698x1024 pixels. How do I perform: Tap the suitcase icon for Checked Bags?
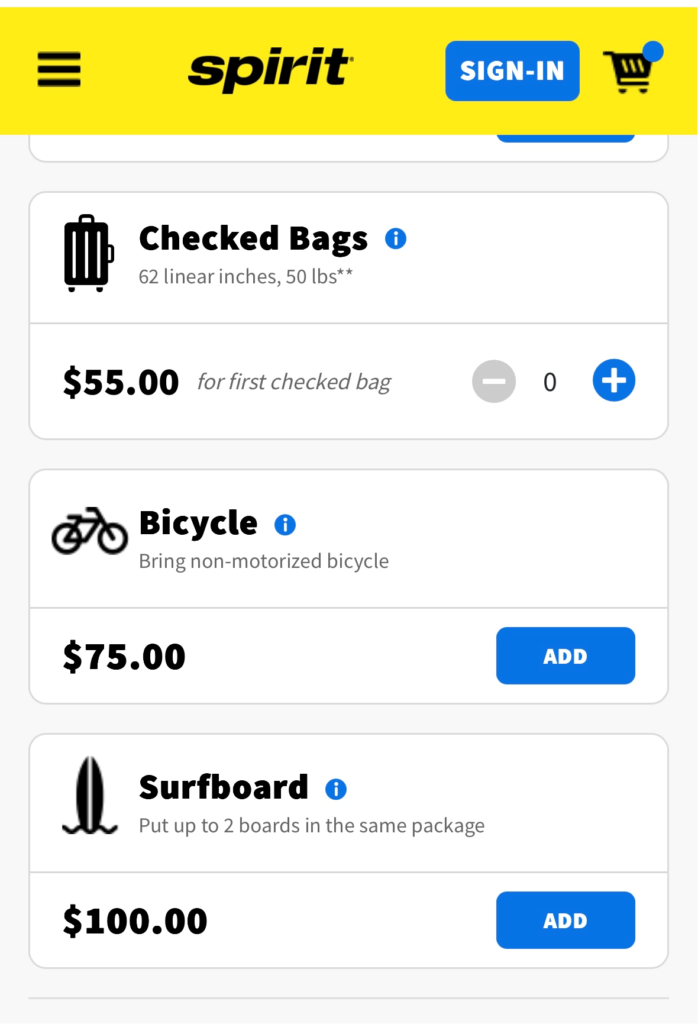[89, 253]
